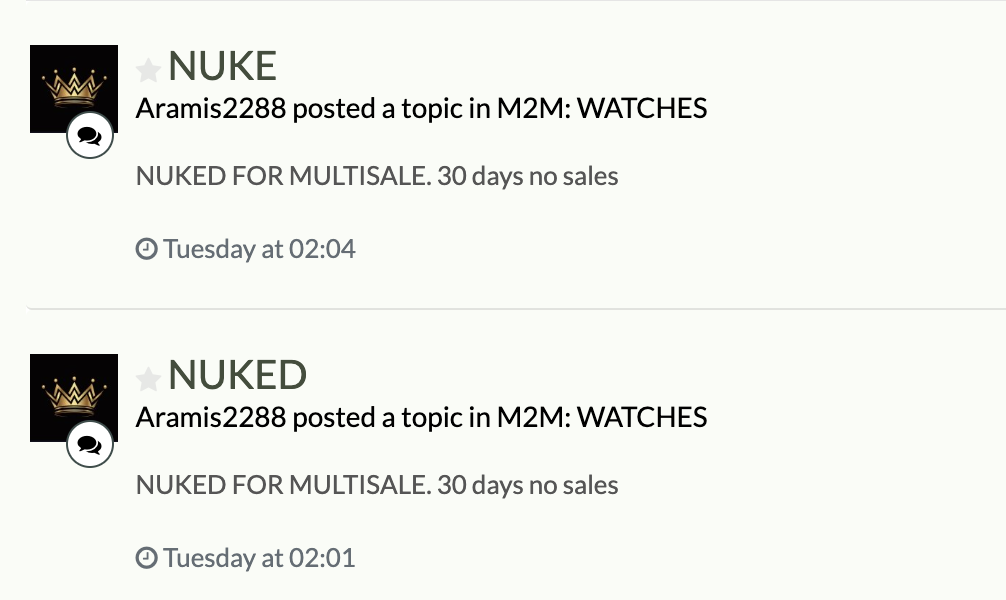
Task: Click the clock icon next to Tuesday 02:01
Action: [146, 558]
